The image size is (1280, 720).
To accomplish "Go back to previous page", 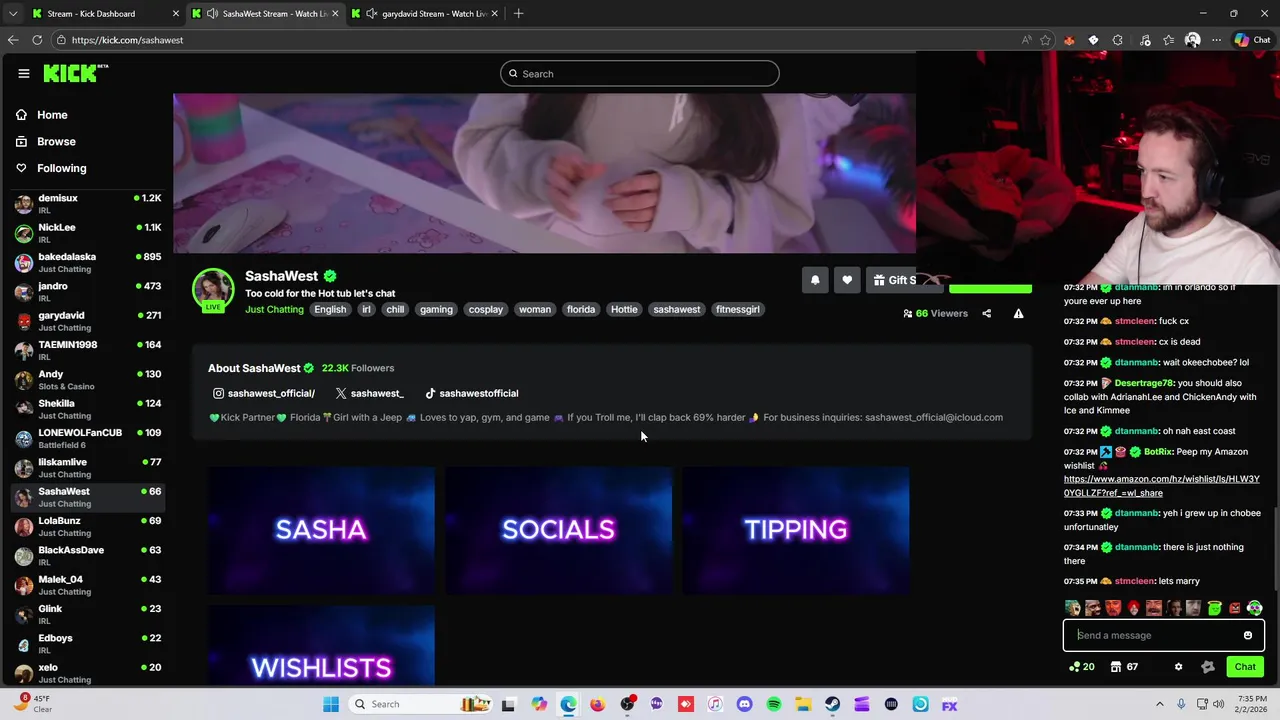I will 13,40.
